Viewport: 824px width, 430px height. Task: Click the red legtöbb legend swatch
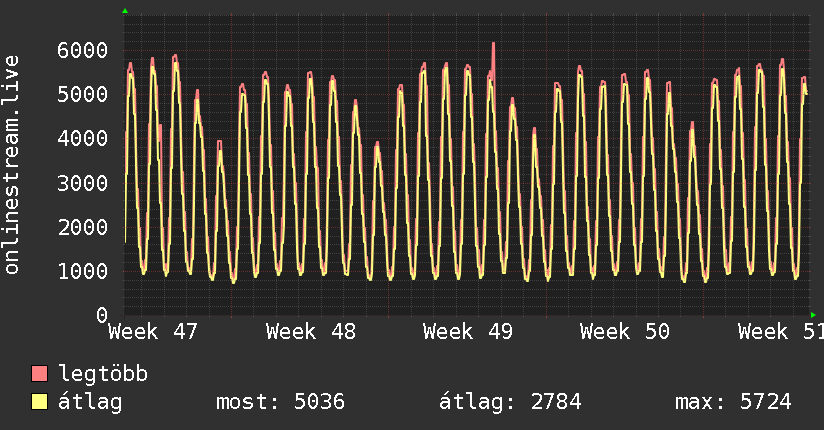(x=40, y=374)
